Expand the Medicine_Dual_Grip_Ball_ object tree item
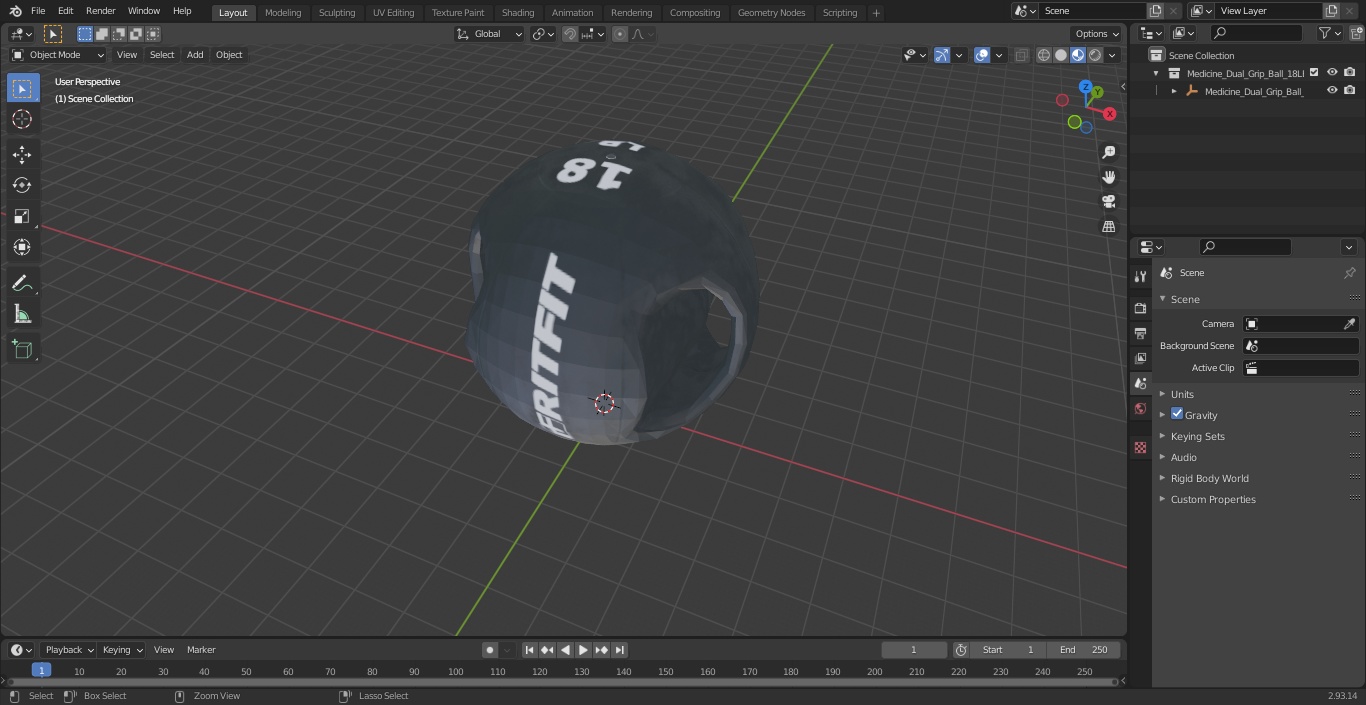The height and width of the screenshot is (705, 1366). coord(1174,91)
